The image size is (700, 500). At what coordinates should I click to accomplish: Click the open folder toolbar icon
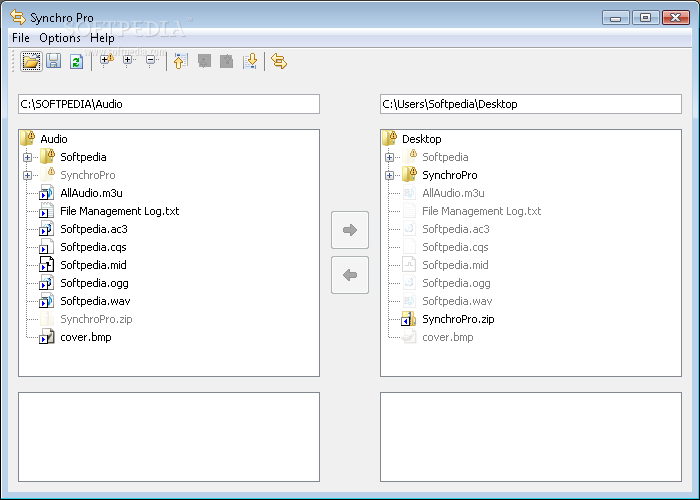(x=31, y=61)
